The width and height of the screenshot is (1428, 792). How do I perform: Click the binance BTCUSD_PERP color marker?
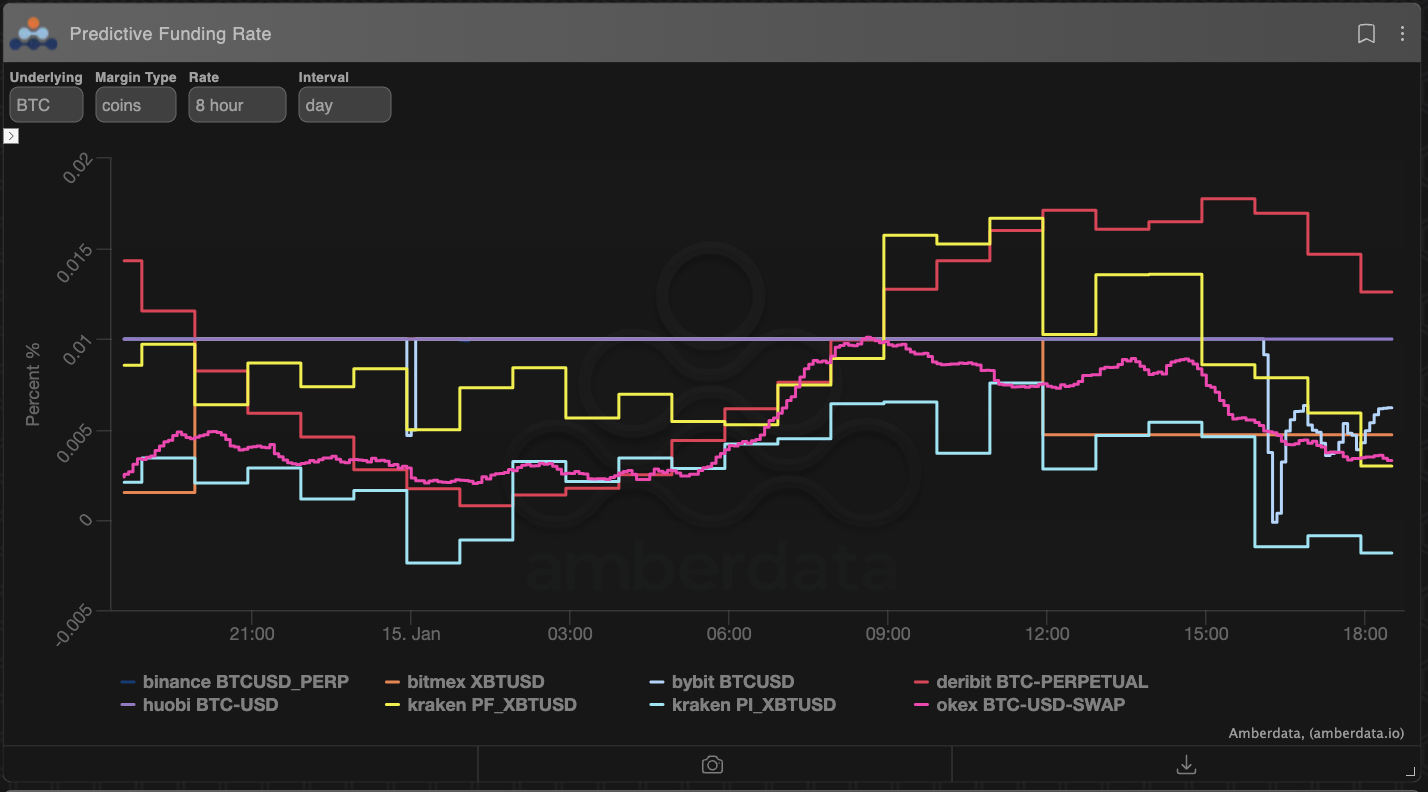(127, 681)
